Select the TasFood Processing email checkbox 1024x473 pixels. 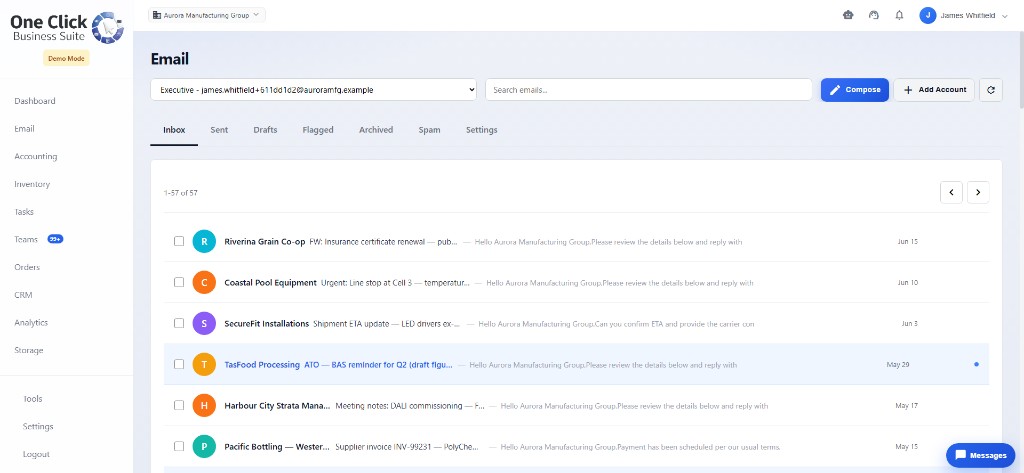[179, 365]
